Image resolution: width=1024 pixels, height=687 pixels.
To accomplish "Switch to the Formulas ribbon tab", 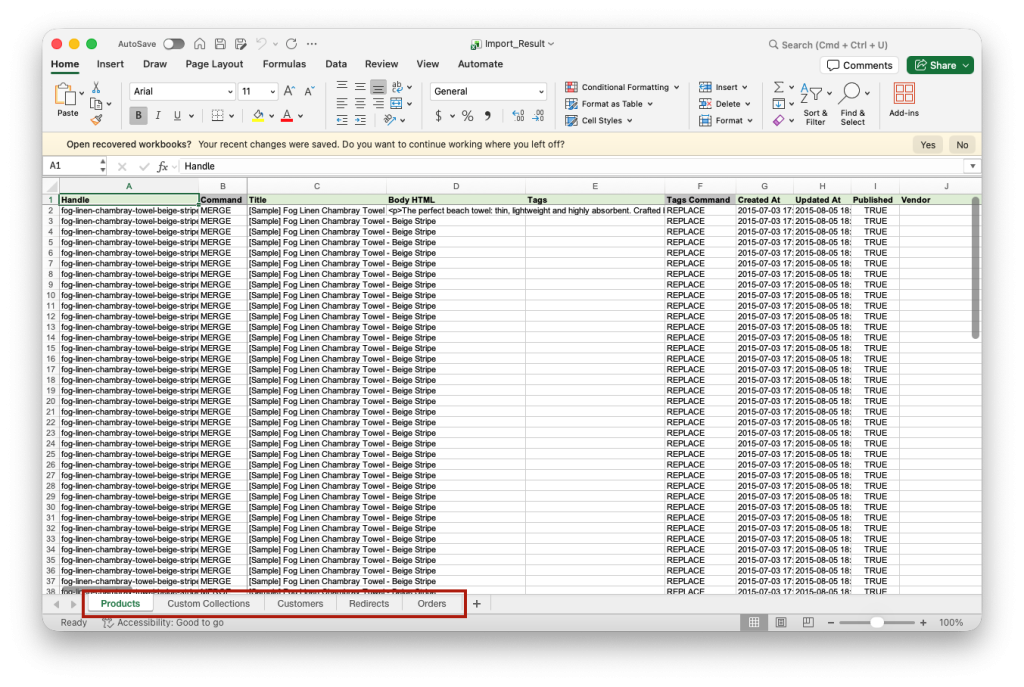I will point(285,63).
